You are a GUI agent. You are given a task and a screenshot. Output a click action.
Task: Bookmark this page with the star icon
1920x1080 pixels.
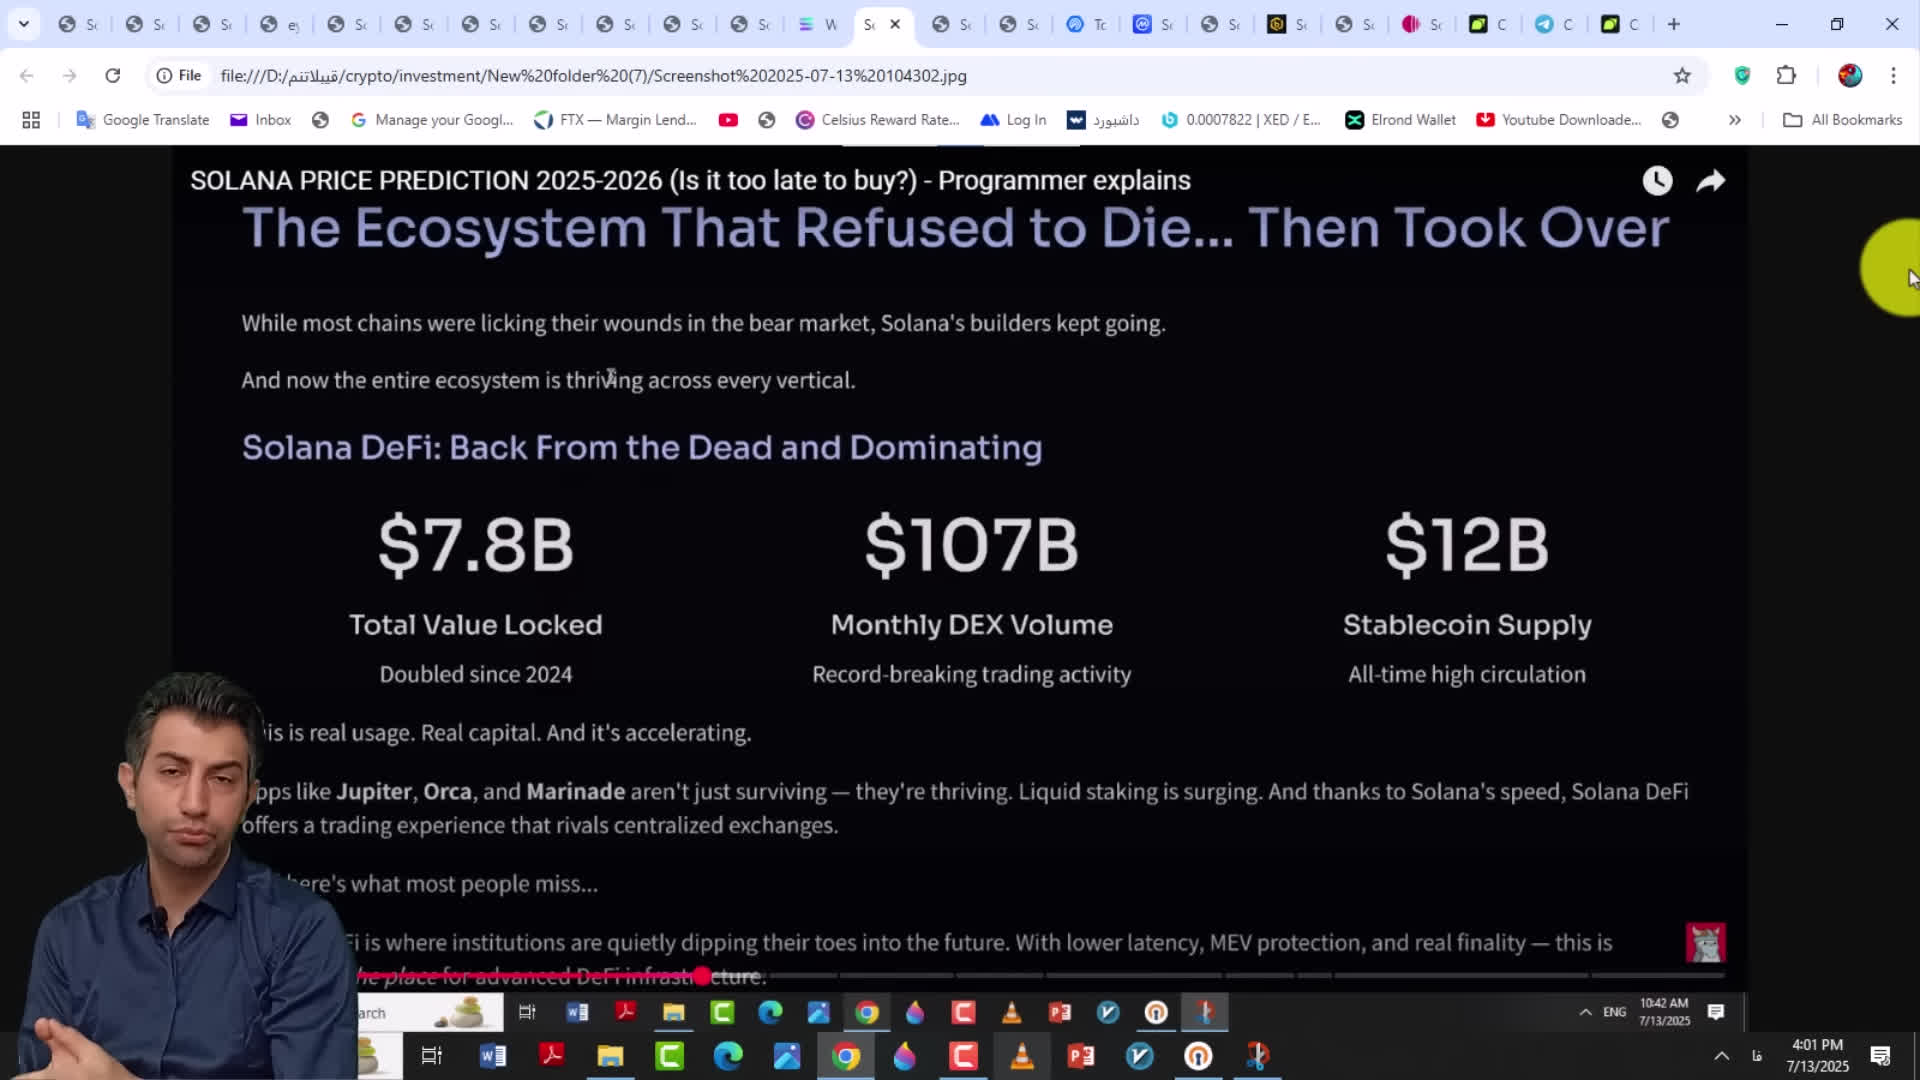pos(1682,75)
